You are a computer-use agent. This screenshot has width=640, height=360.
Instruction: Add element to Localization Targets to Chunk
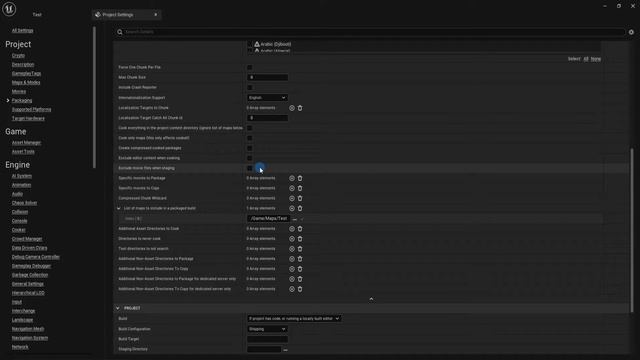coord(292,108)
